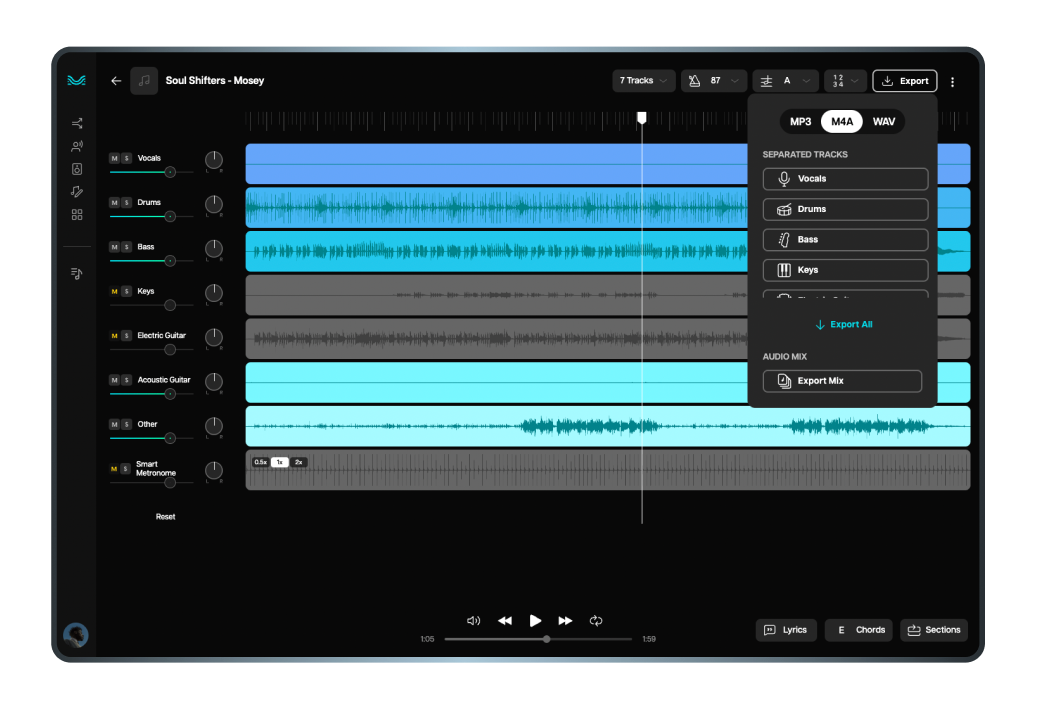Click the Keys pan knob
The width and height of the screenshot is (1037, 709).
click(214, 293)
